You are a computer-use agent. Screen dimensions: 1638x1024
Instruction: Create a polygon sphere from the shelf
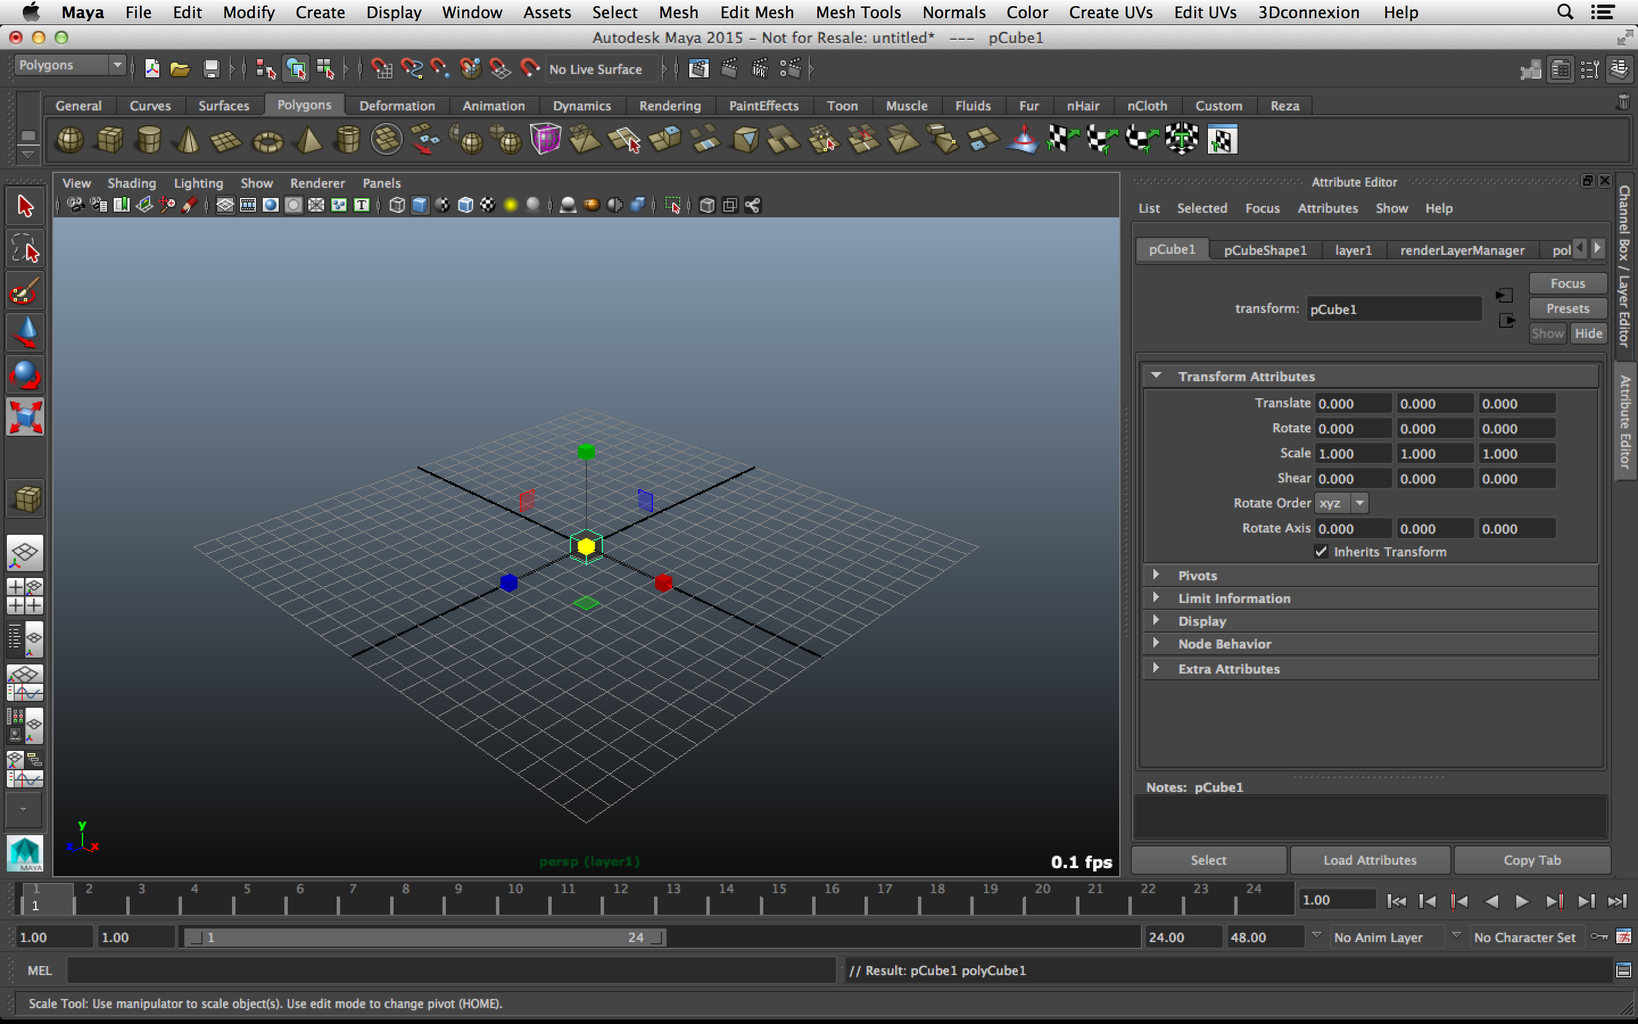coord(68,139)
